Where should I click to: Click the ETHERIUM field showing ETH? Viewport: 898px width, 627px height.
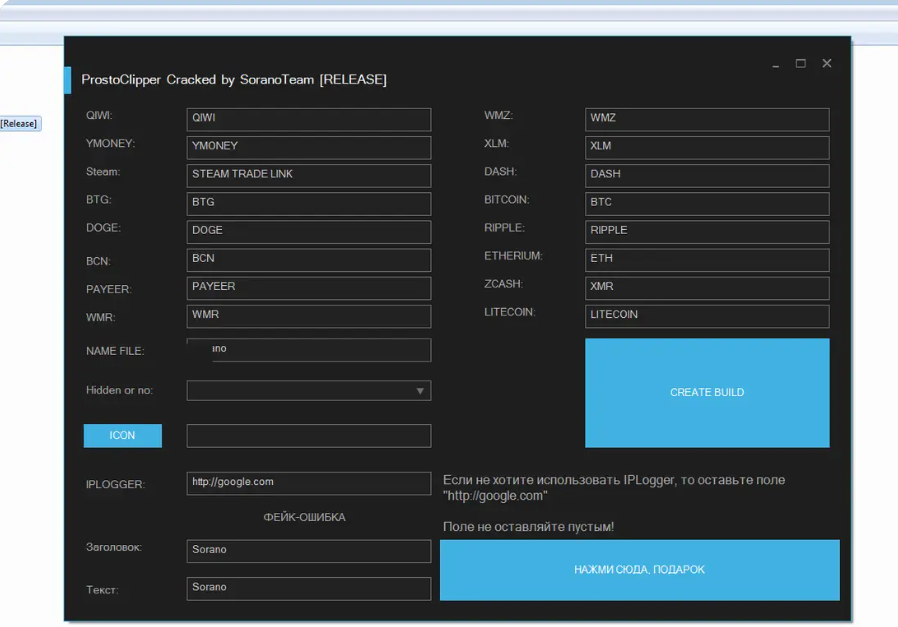click(707, 259)
